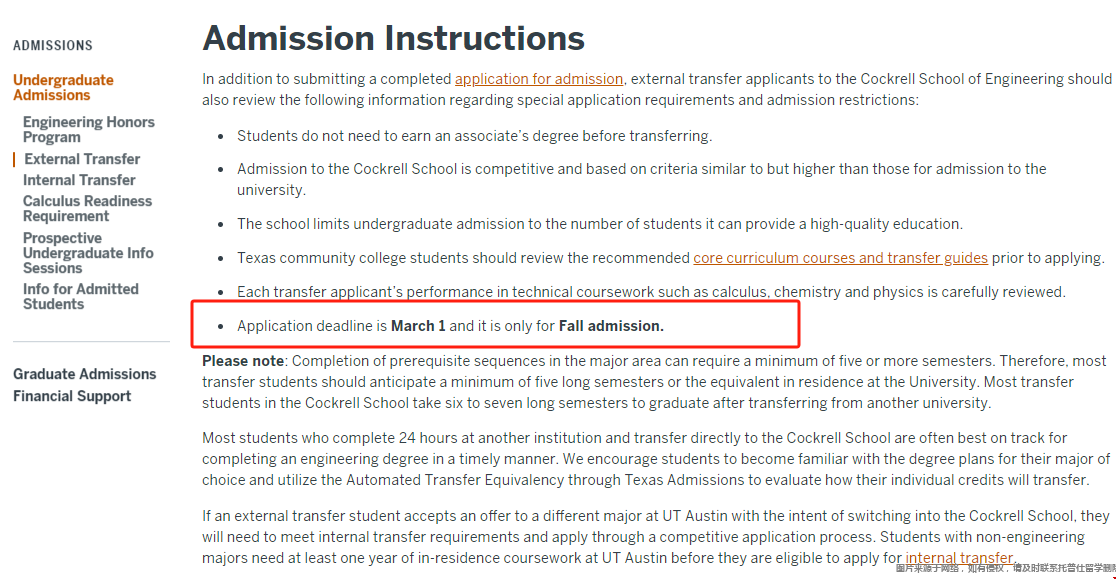Screen dimensions: 1116x579
Task: Click the internal transfer link in last paragraph
Action: tap(957, 557)
